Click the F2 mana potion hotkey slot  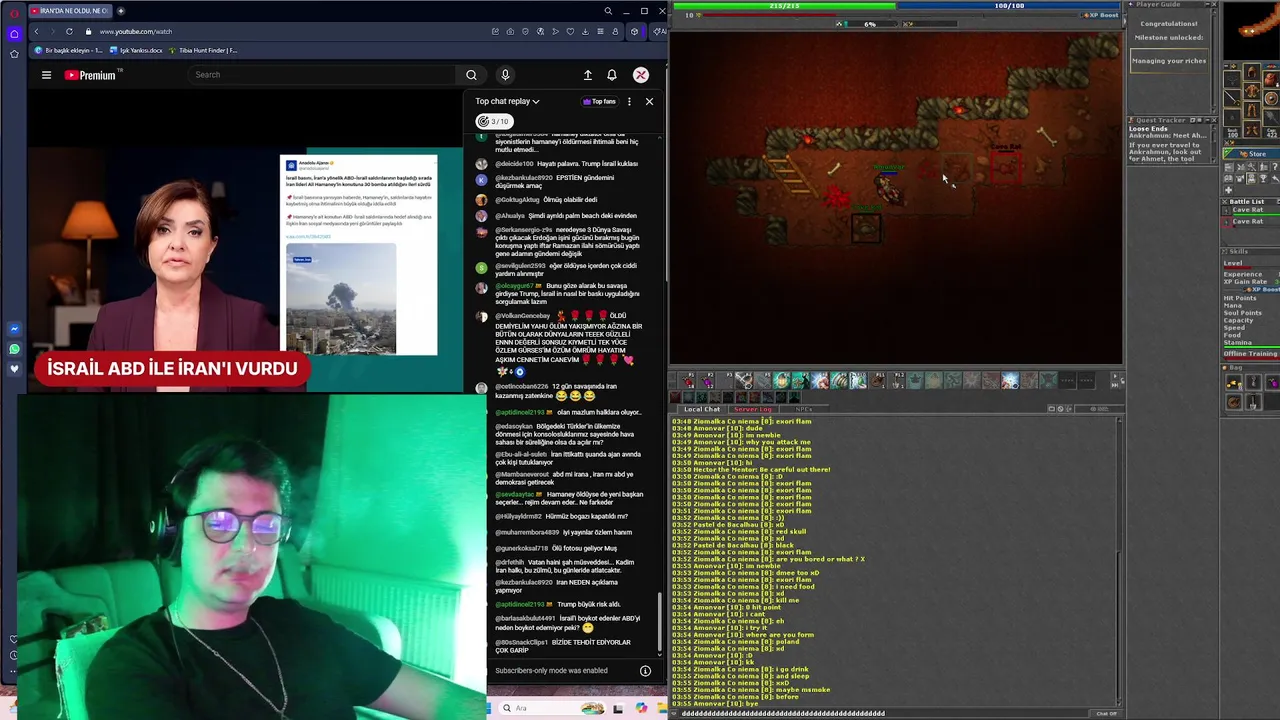coord(708,381)
